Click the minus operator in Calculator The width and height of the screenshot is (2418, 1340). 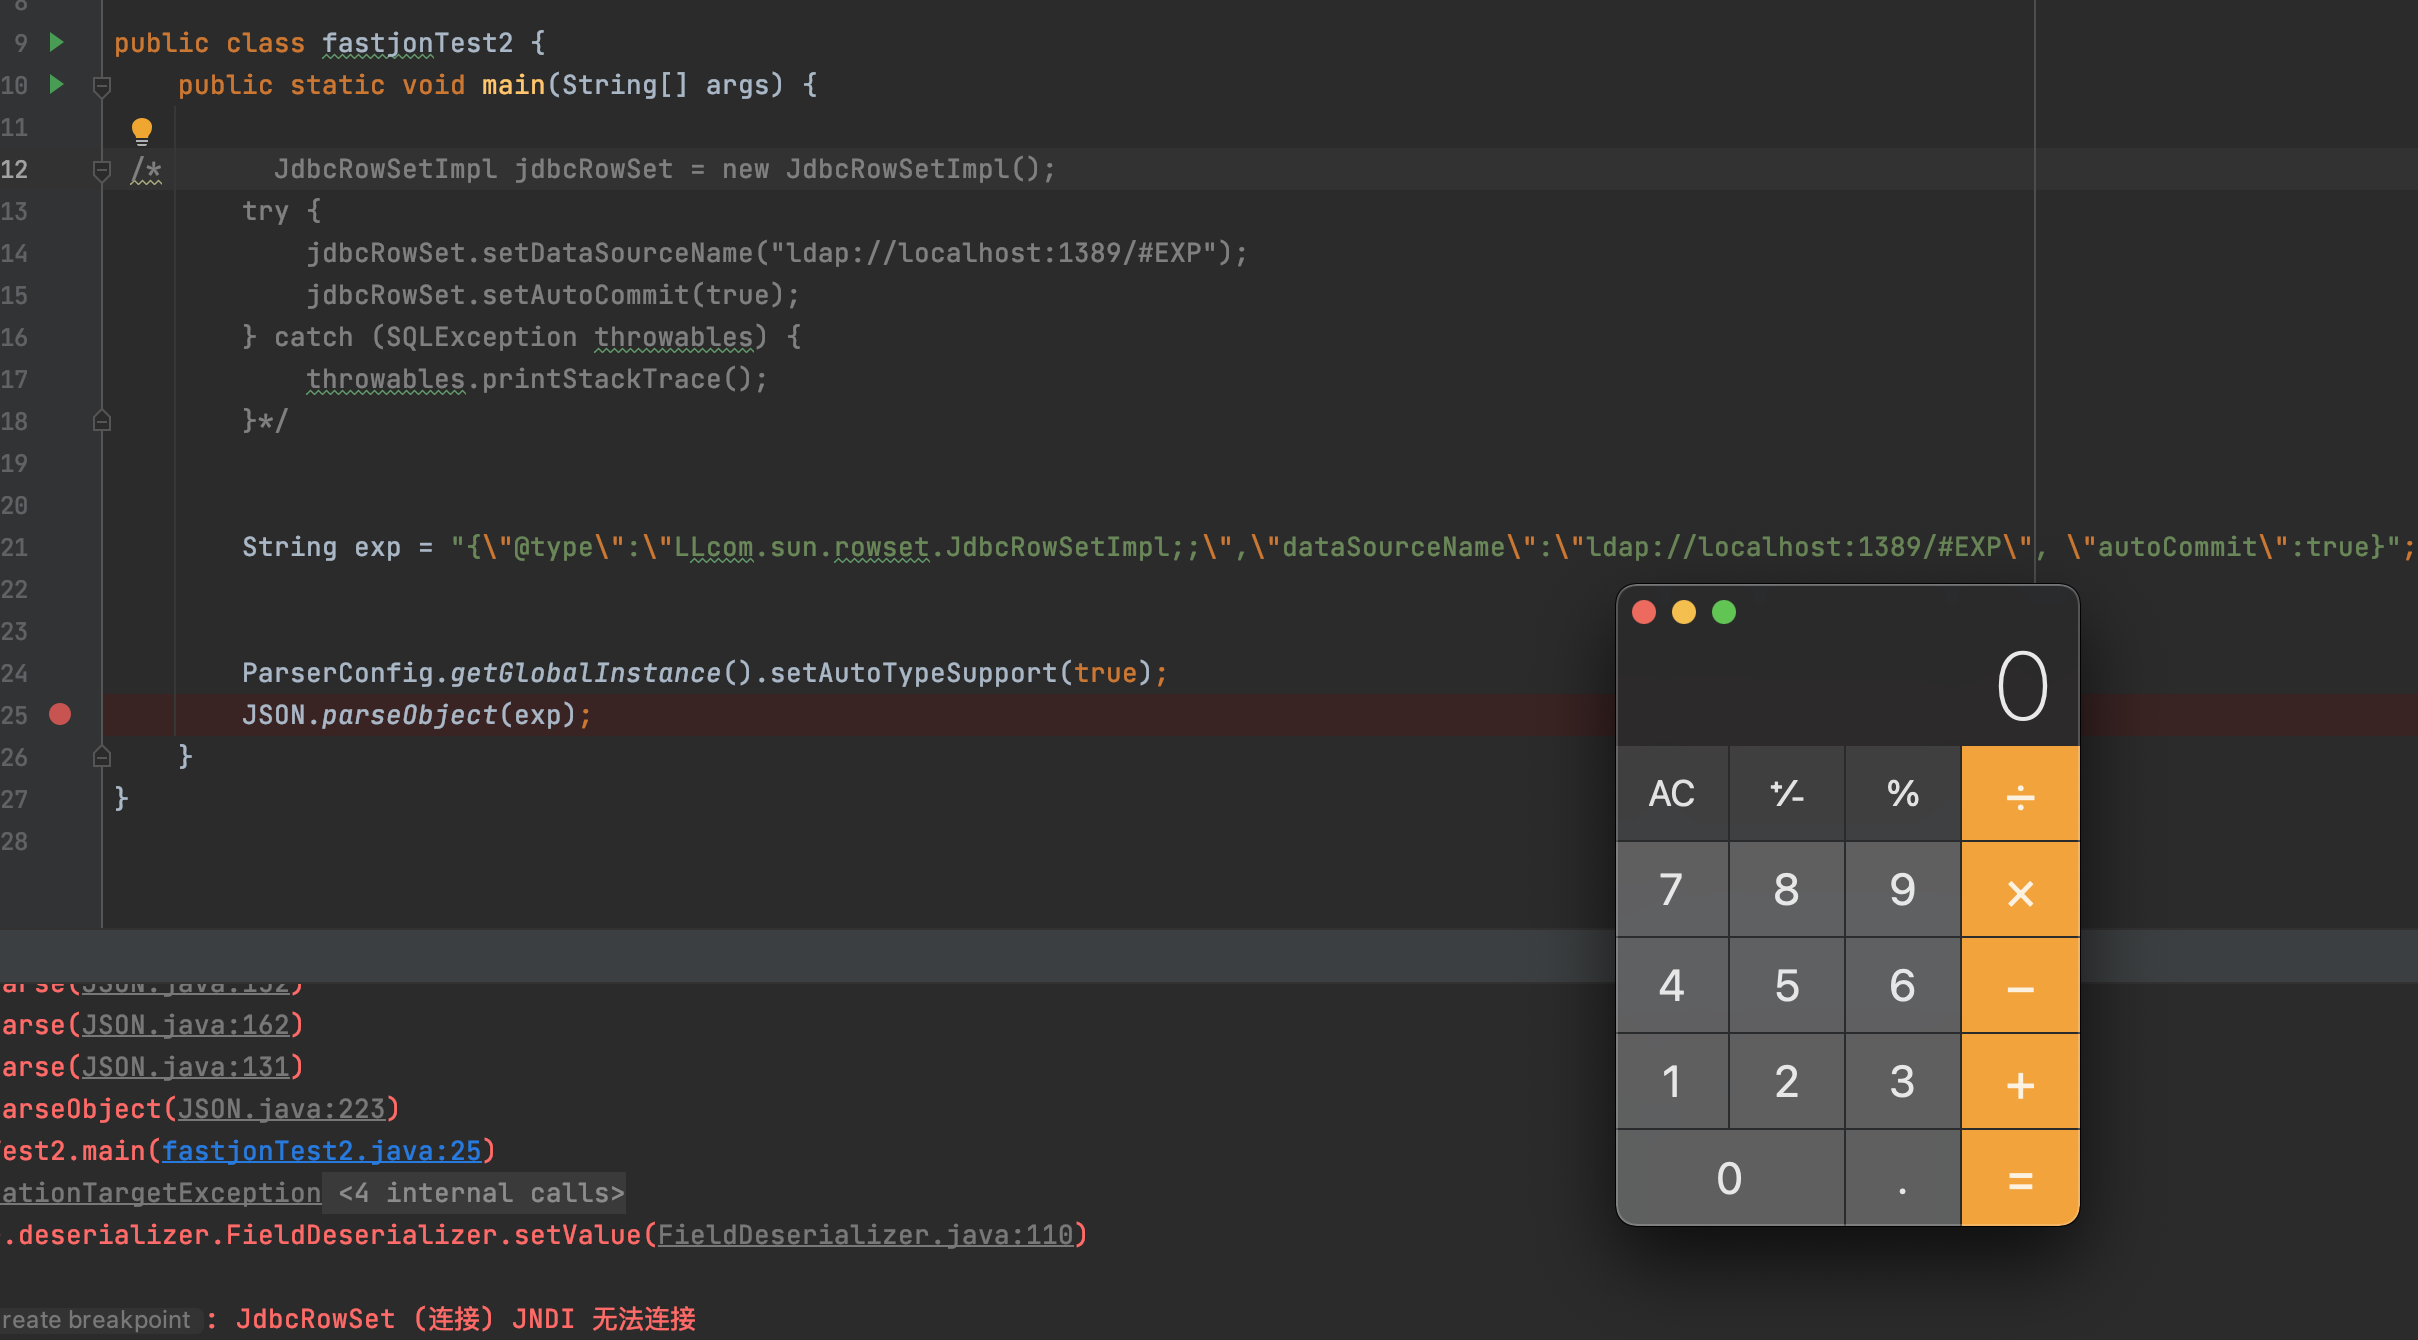[2020, 986]
